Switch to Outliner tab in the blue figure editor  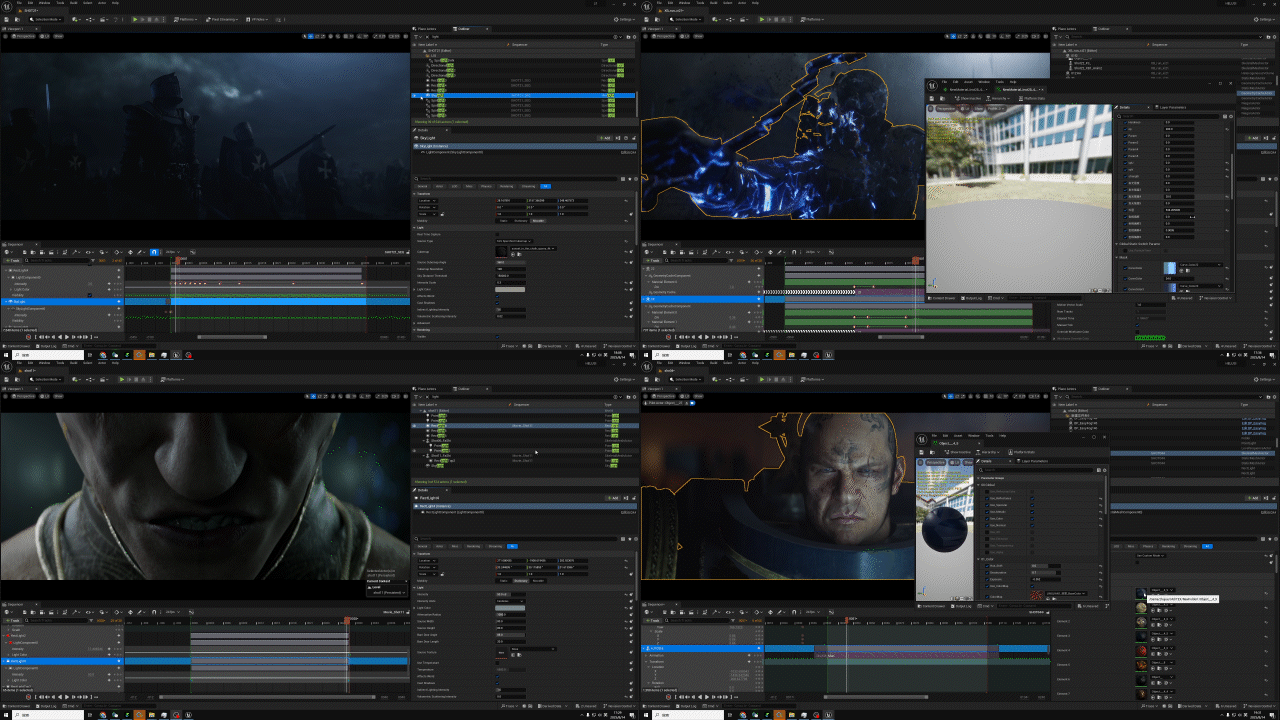[1102, 28]
